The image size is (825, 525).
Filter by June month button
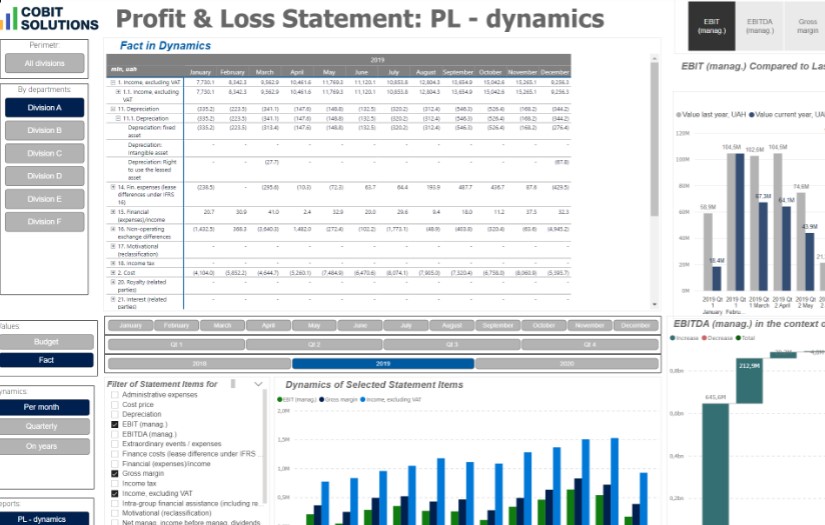(360, 326)
